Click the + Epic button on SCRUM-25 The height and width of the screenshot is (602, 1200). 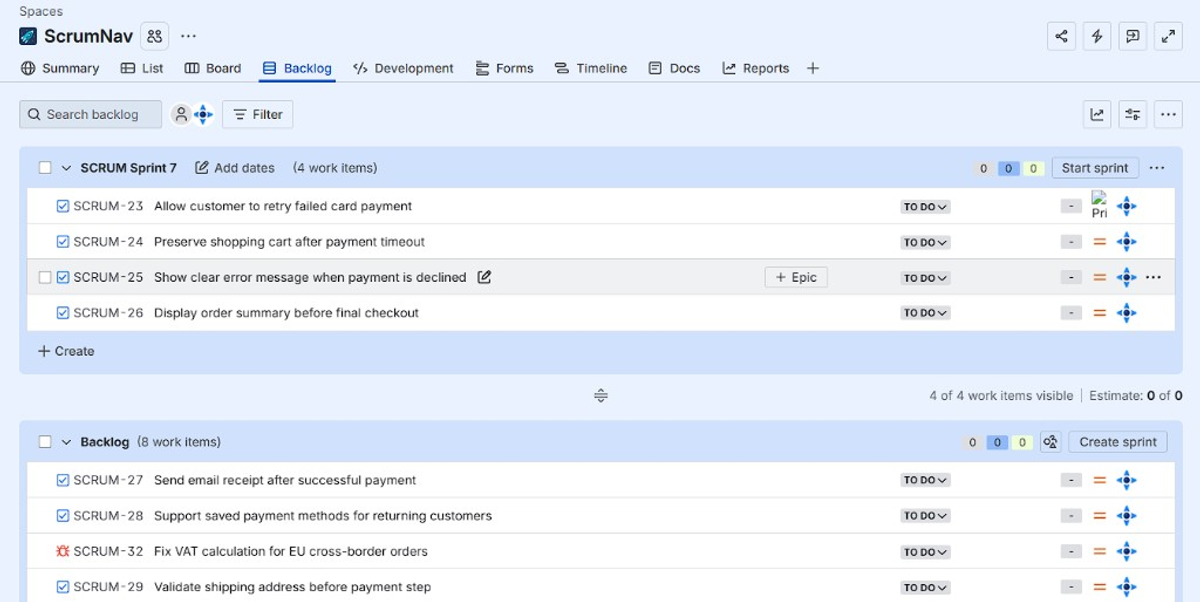(796, 277)
